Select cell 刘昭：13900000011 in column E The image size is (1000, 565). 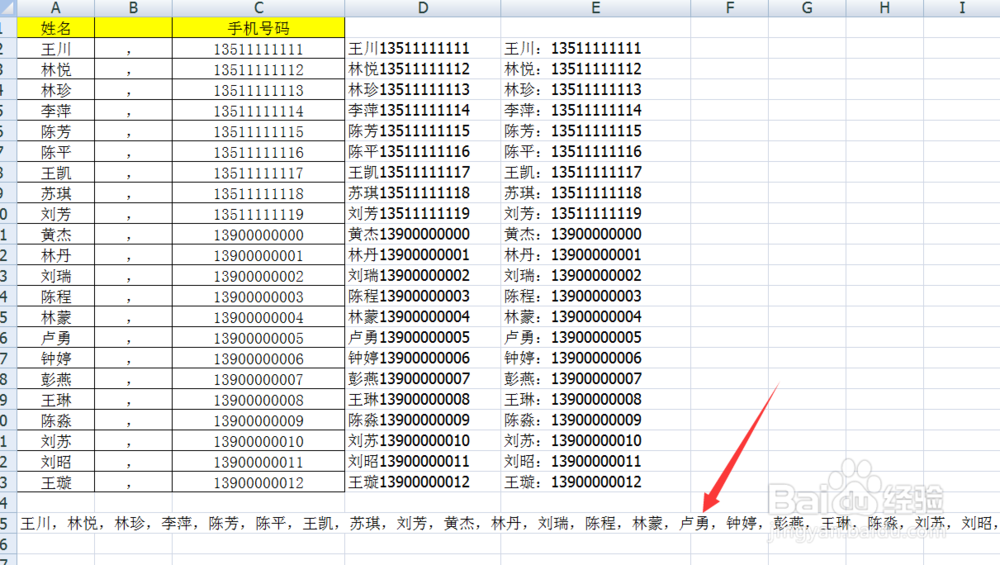(596, 461)
